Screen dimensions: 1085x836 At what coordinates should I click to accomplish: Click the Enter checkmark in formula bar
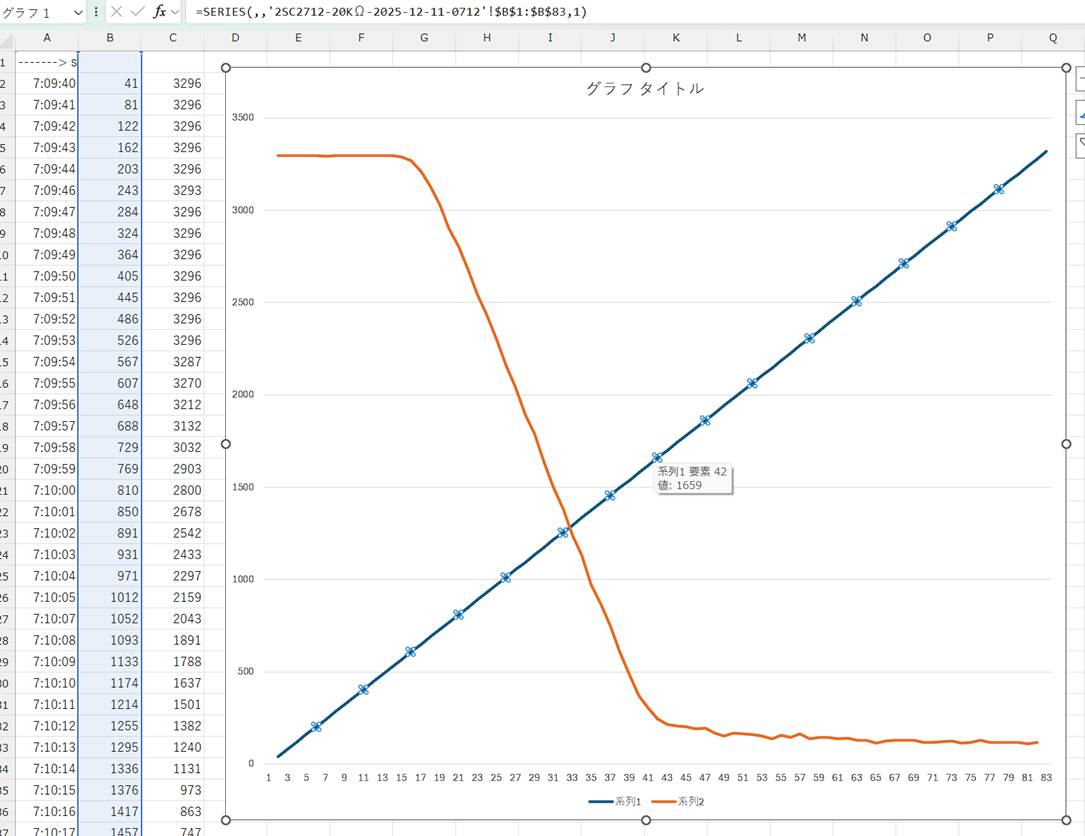tap(137, 12)
